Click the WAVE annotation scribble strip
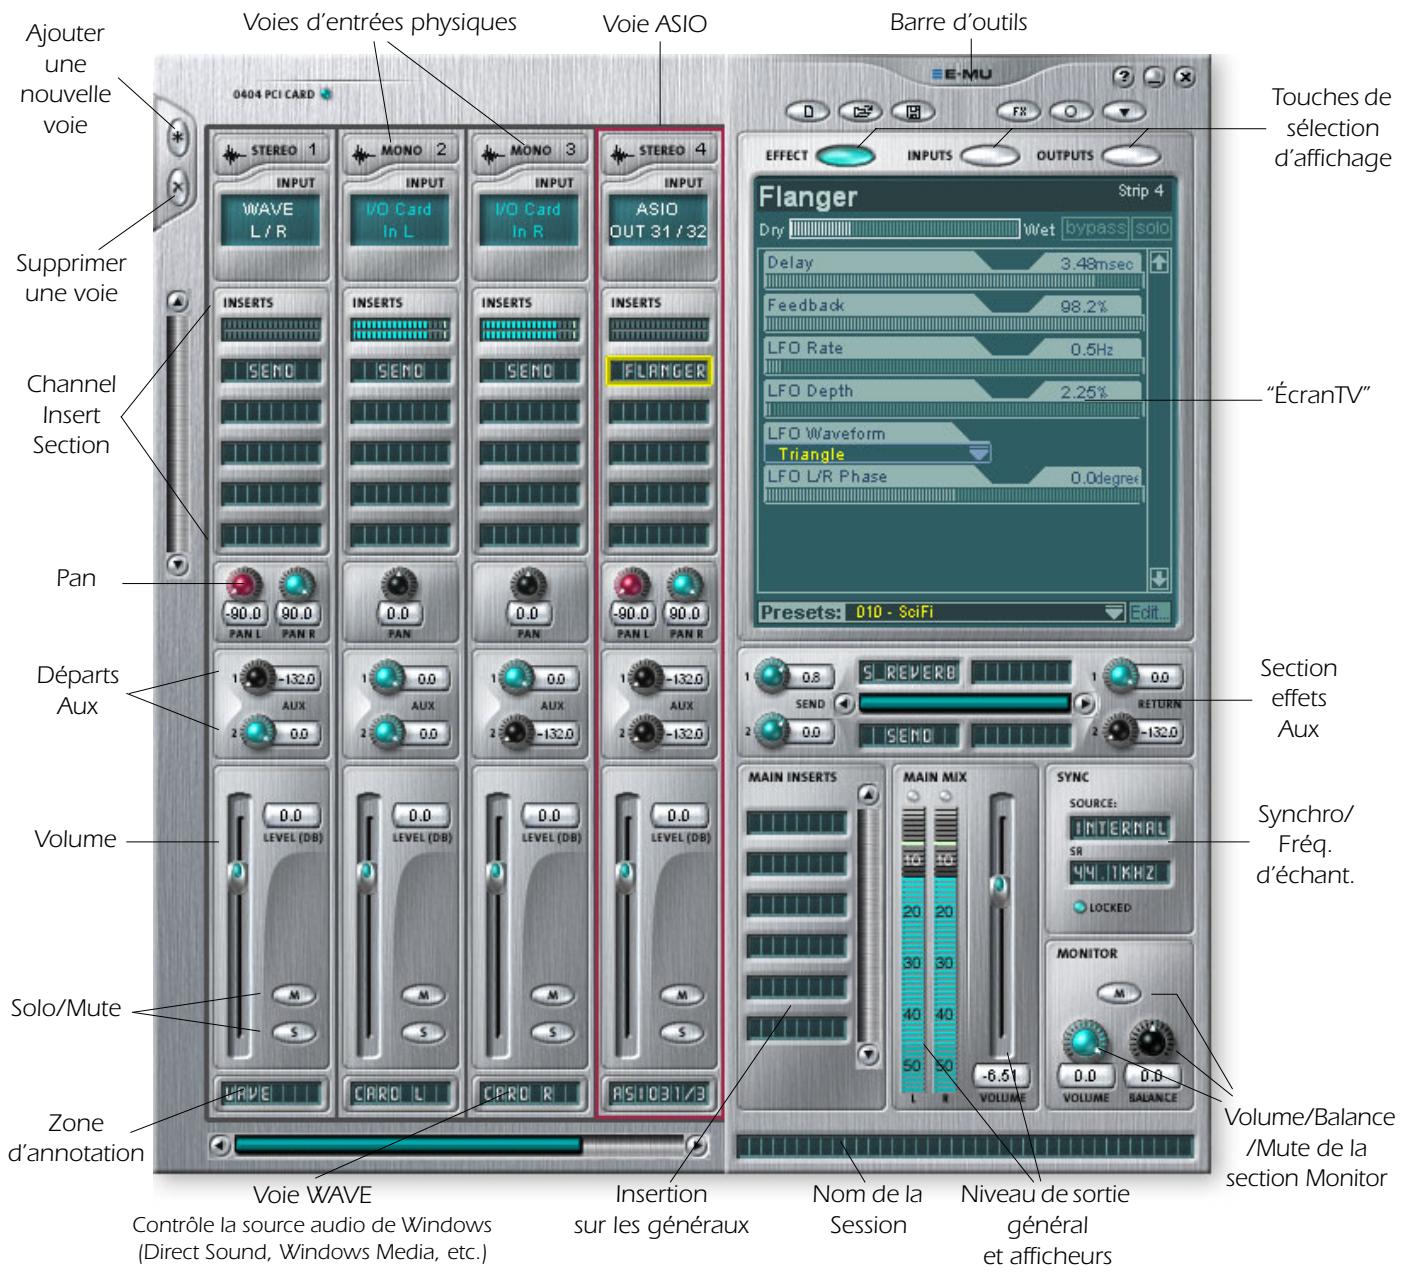Screen dimensions: 1401x1276 point(271,1094)
